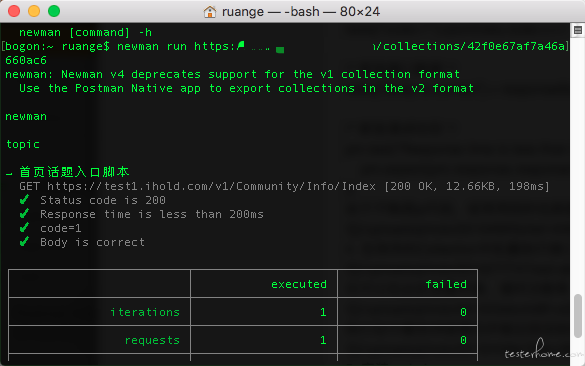Click the 'Use the Postman Native app' line
The height and width of the screenshot is (366, 585).
click(x=247, y=88)
